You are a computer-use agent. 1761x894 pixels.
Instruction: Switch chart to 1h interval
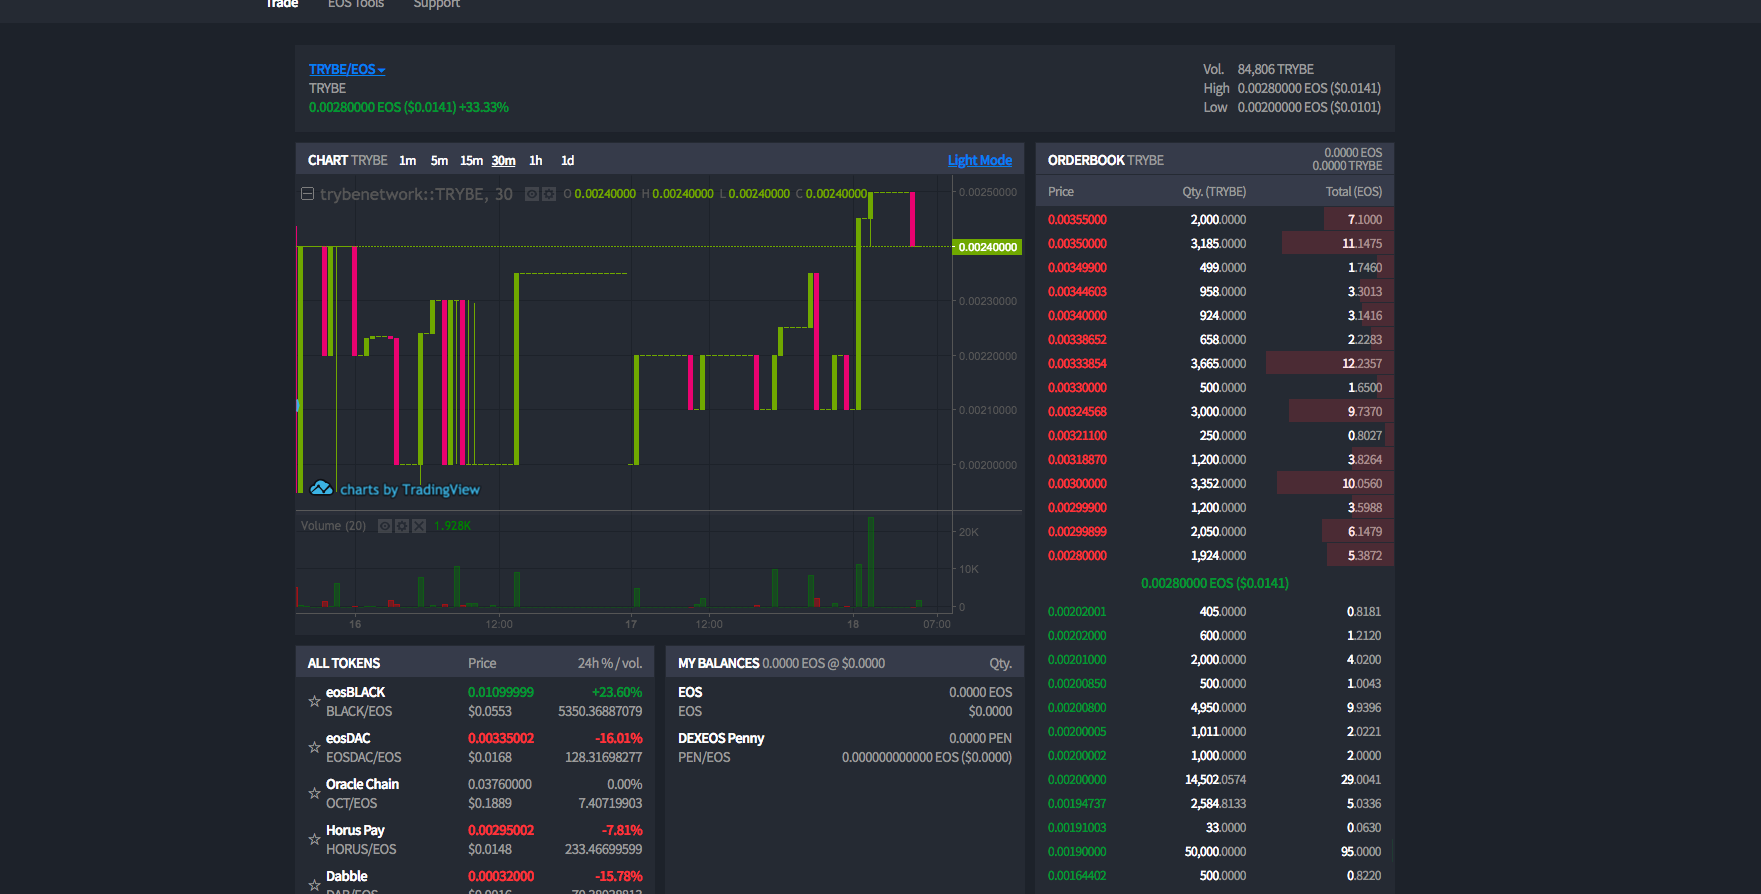(x=536, y=161)
